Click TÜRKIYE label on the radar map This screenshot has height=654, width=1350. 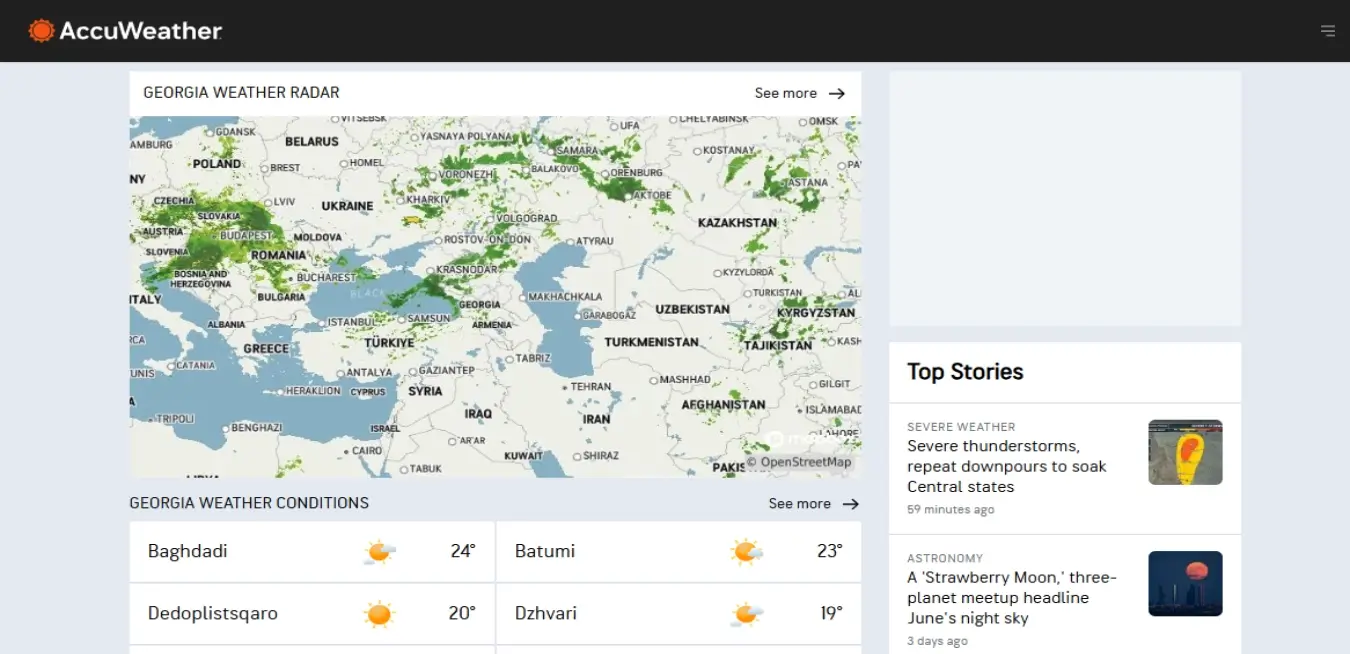click(389, 343)
